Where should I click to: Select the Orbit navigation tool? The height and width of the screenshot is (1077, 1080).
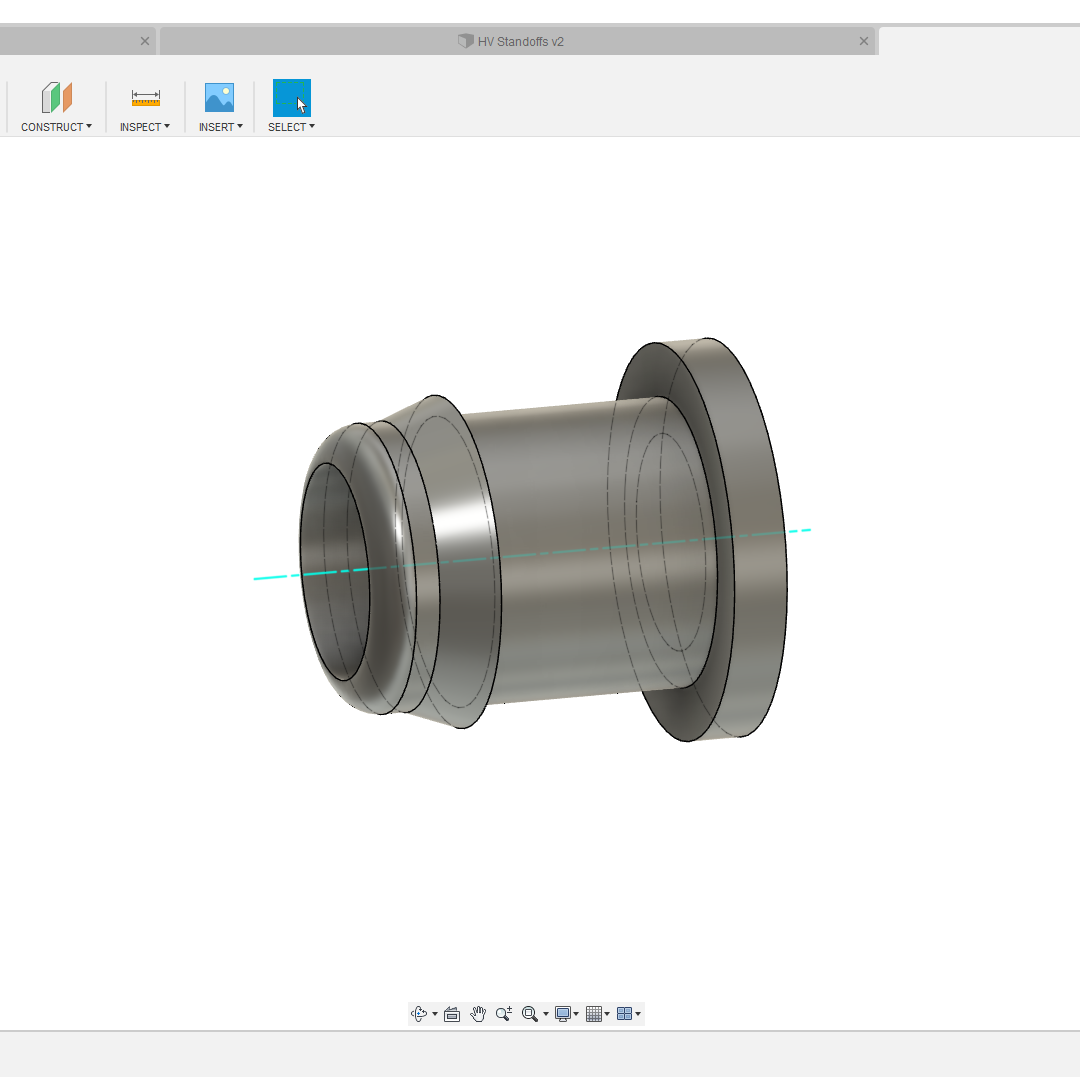[420, 1014]
